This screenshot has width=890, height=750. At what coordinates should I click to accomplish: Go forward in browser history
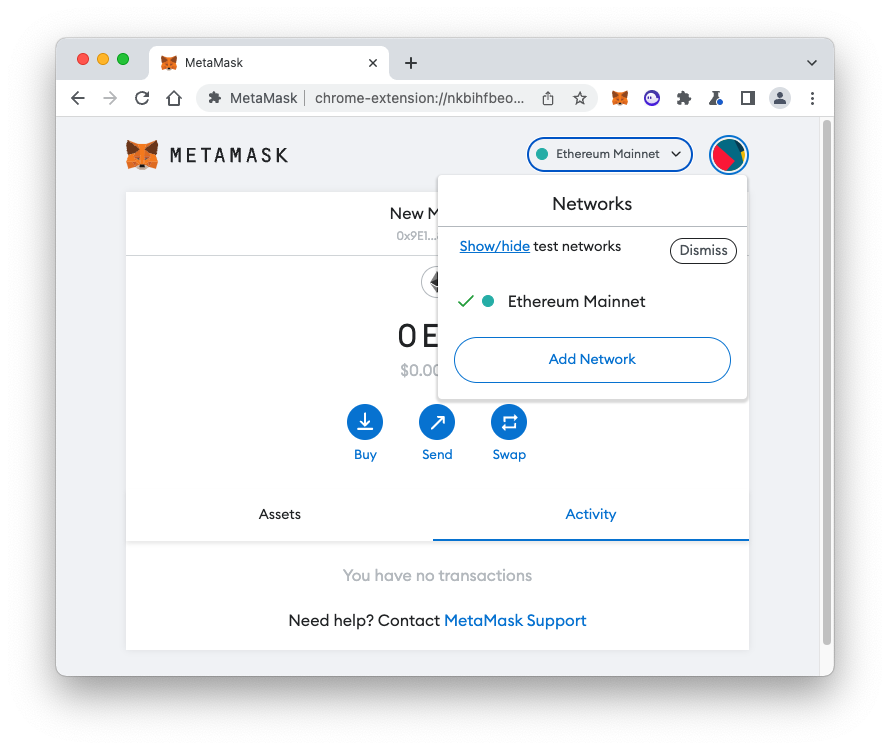(x=110, y=98)
